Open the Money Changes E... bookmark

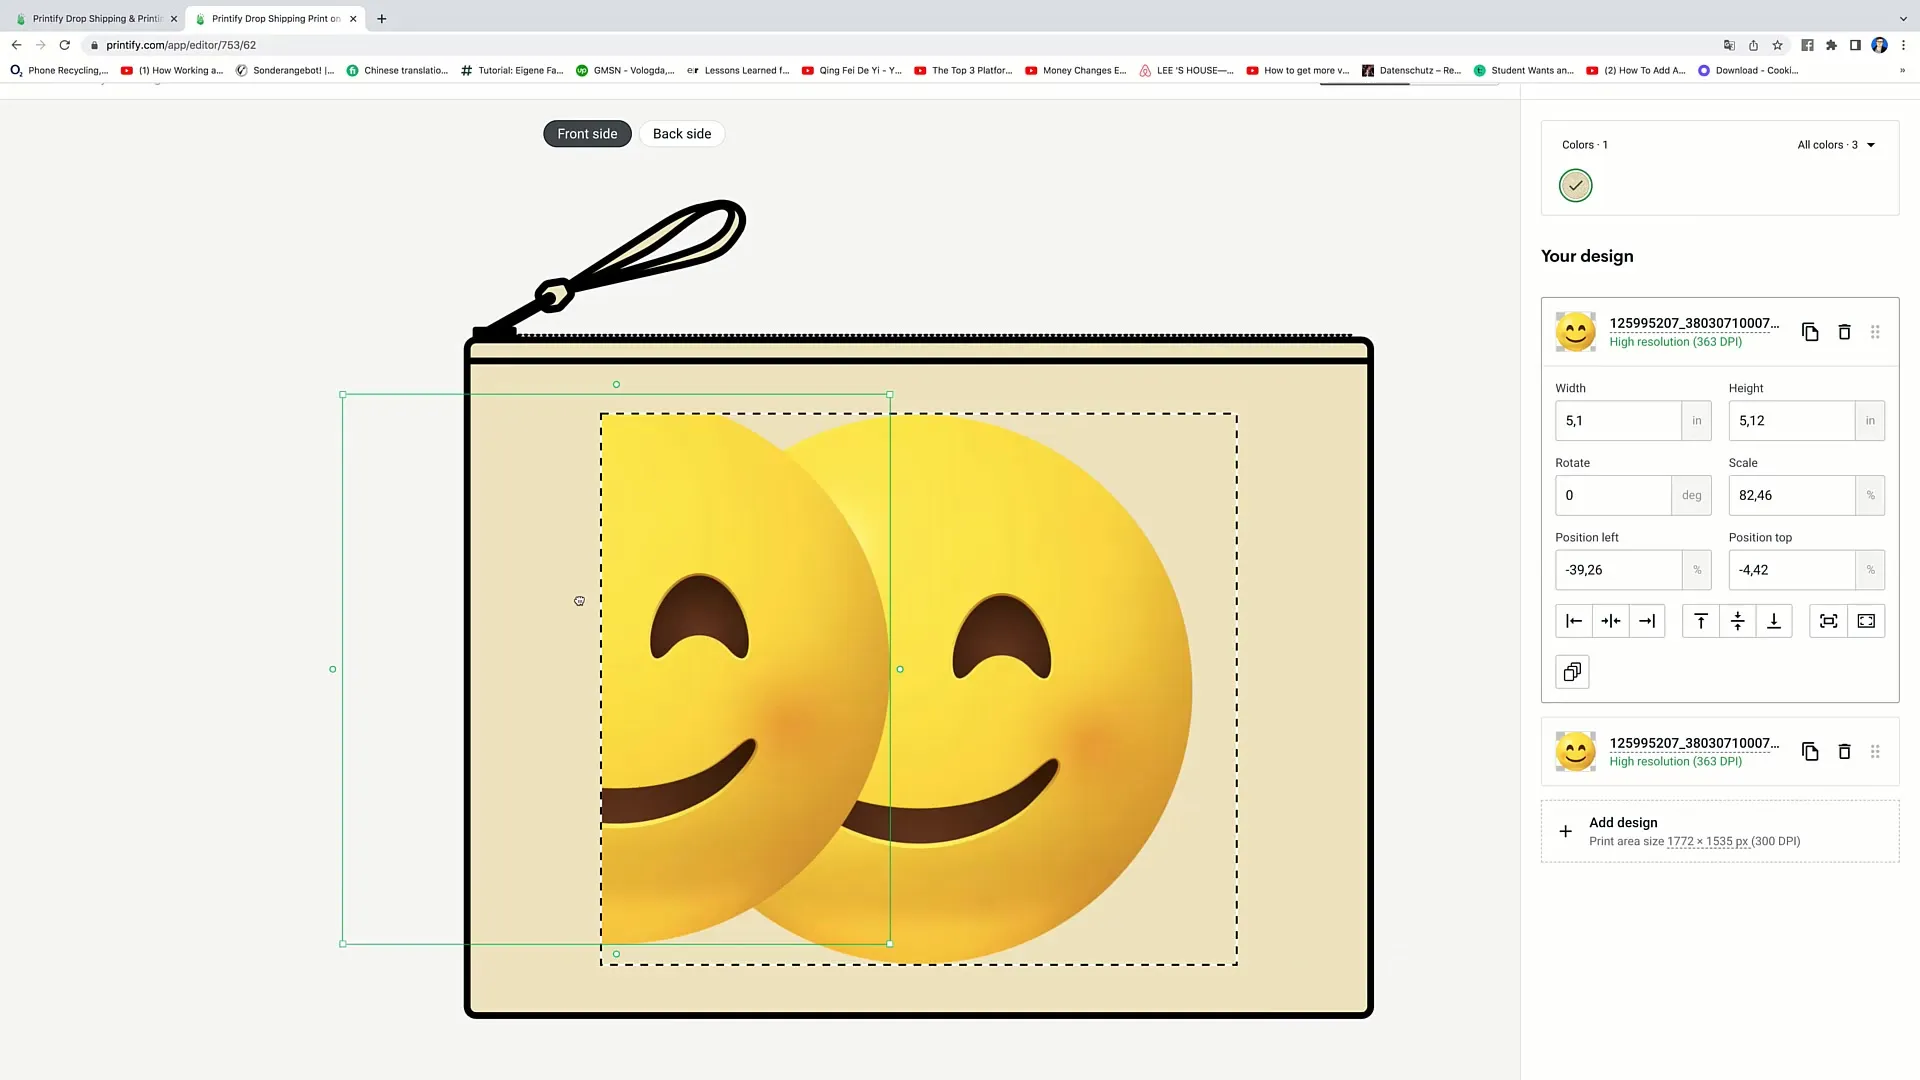tap(1076, 70)
